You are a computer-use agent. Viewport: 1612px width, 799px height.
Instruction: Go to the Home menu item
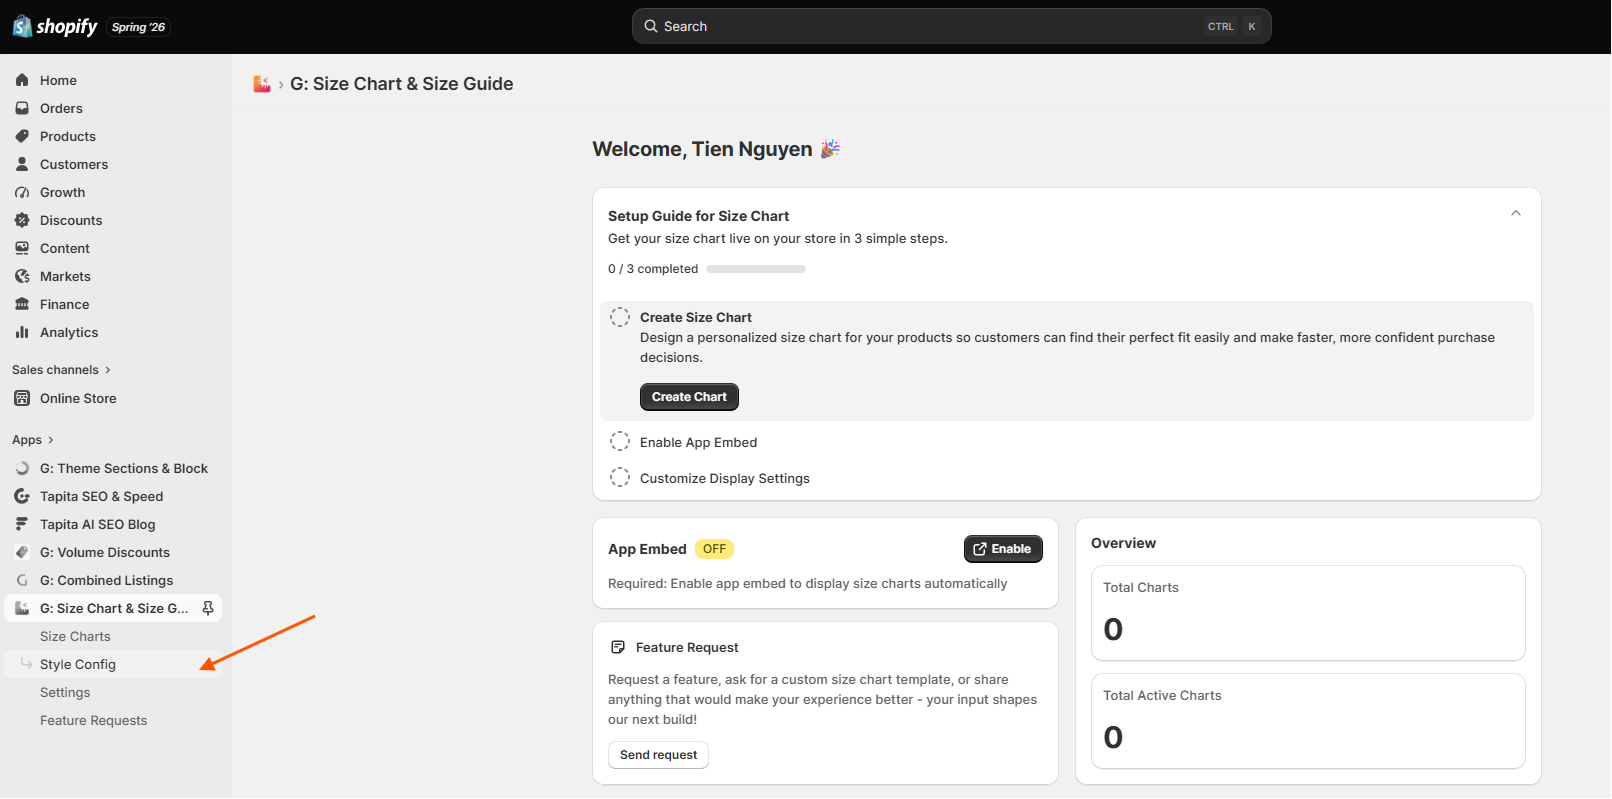click(x=113, y=80)
